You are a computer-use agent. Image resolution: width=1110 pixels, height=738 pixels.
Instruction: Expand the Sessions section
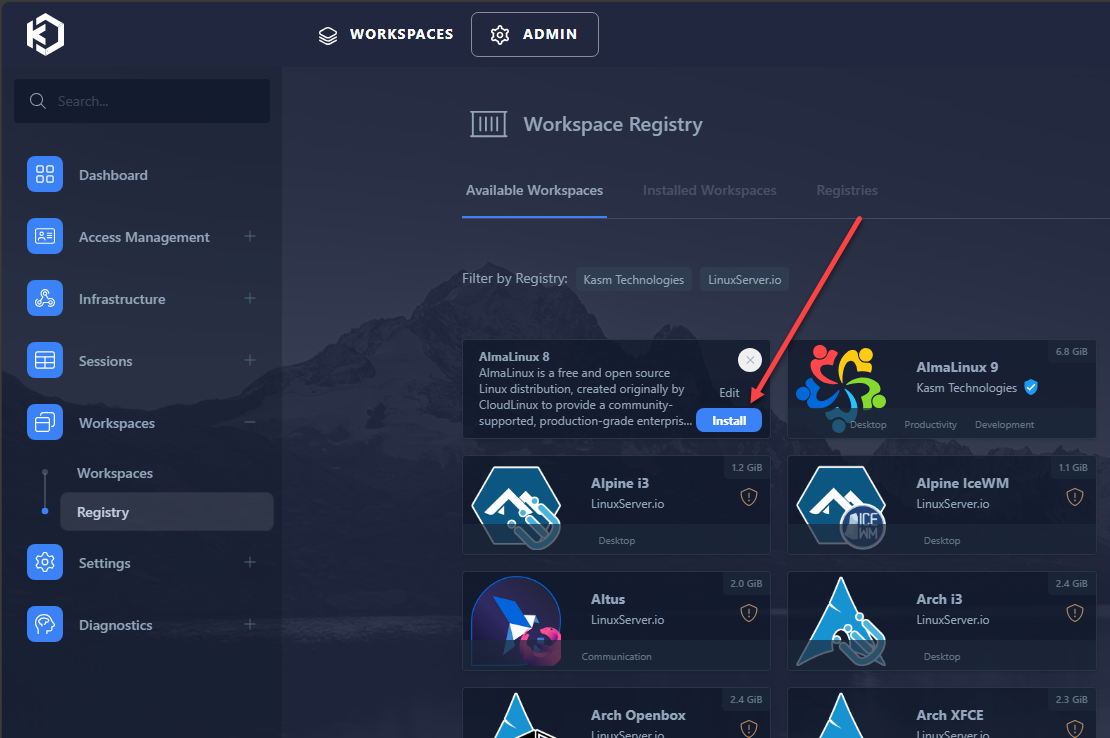coord(250,360)
